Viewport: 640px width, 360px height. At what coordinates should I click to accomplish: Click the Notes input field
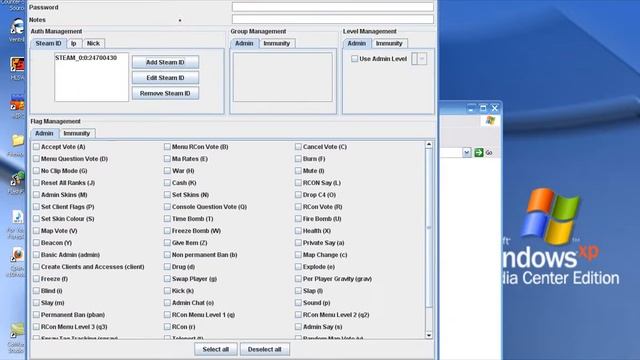pyautogui.click(x=333, y=19)
